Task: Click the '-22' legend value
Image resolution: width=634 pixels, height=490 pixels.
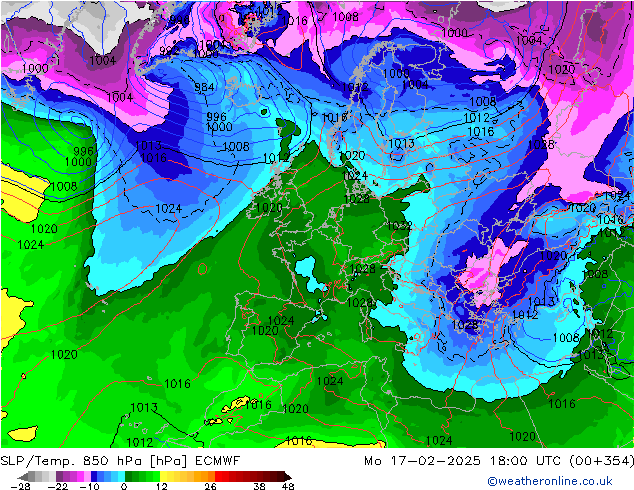Action: 58,486
